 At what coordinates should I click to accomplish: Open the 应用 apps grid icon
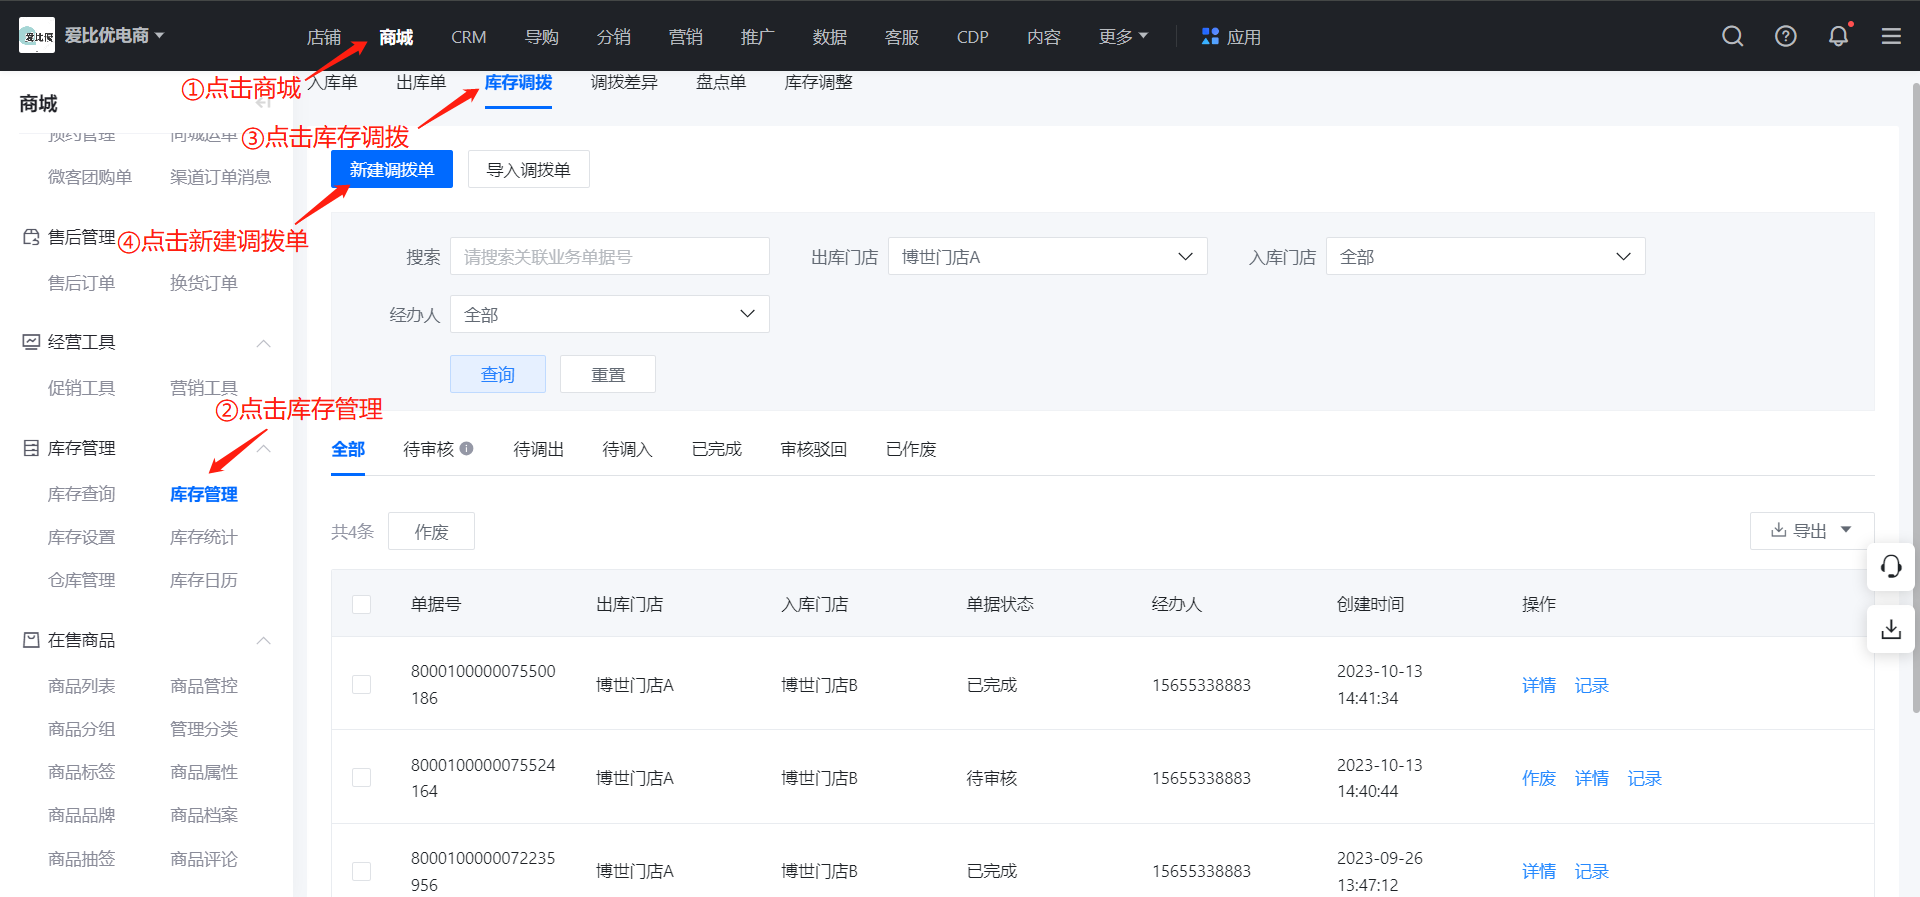pos(1210,36)
